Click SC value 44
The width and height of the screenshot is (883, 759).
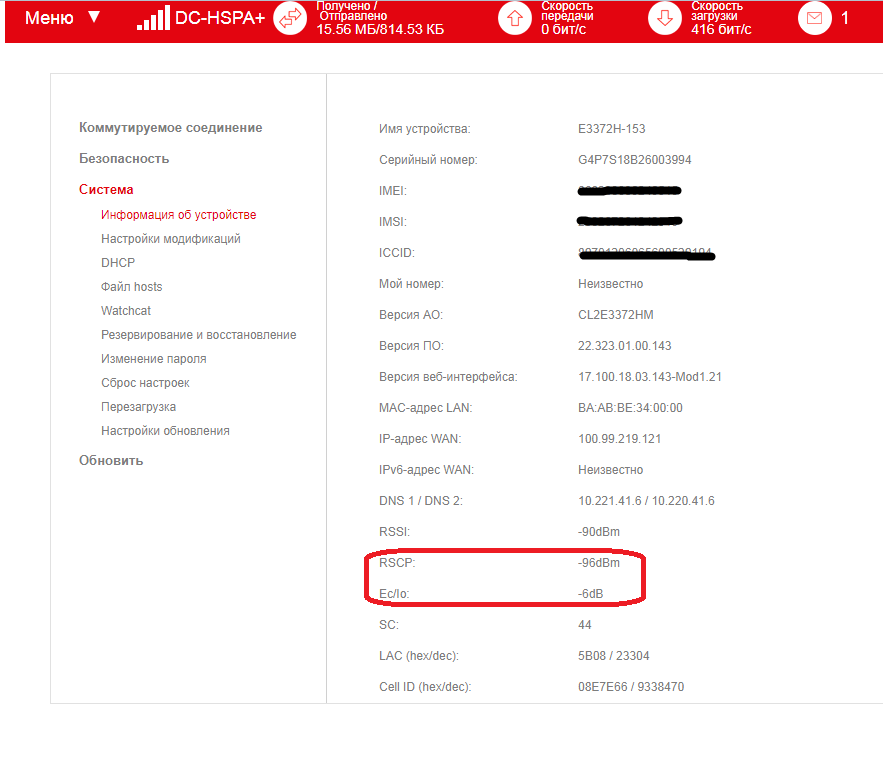(x=585, y=624)
